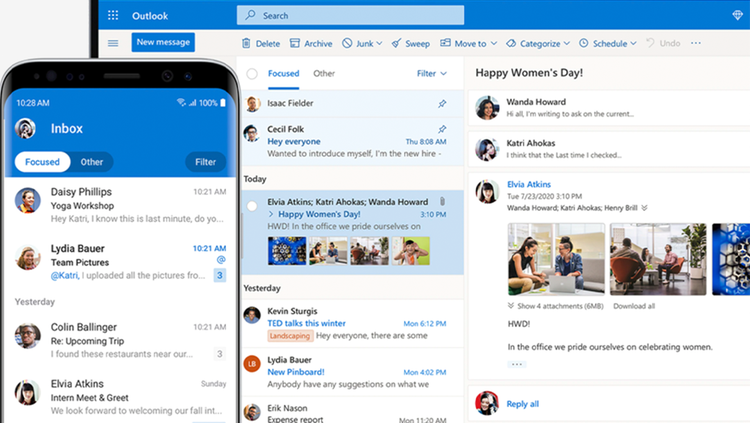Tap Yoga Workshop email on phone
The height and width of the screenshot is (423, 750).
(x=120, y=205)
